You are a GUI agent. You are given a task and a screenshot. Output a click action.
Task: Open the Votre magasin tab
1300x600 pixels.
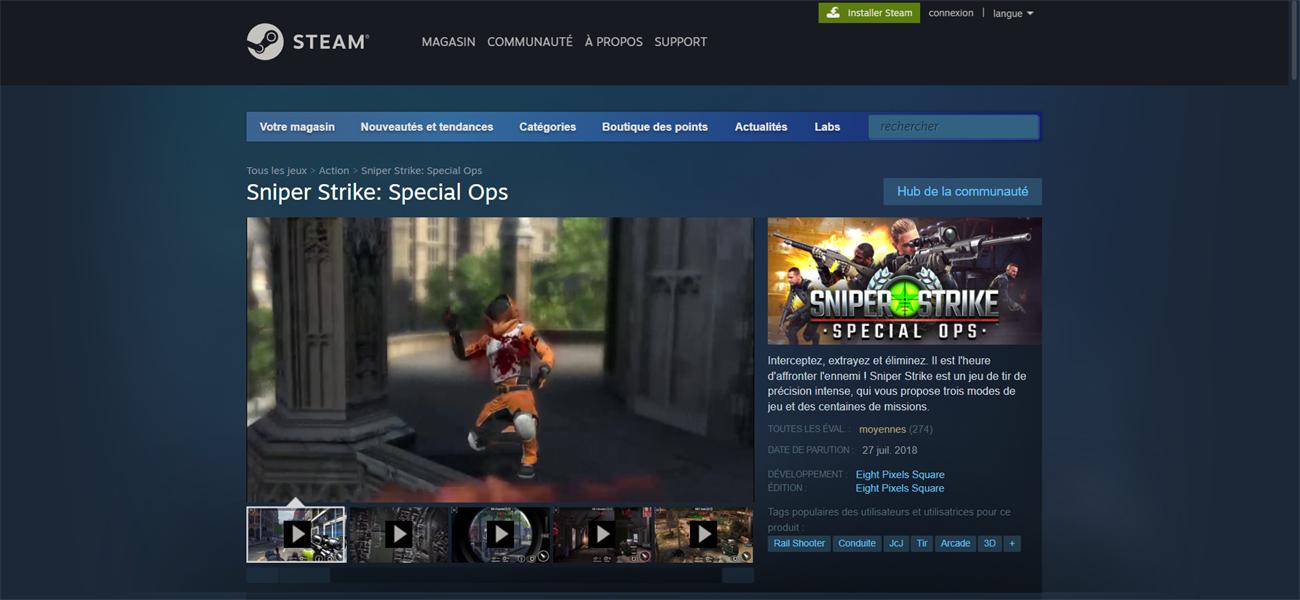click(x=297, y=127)
